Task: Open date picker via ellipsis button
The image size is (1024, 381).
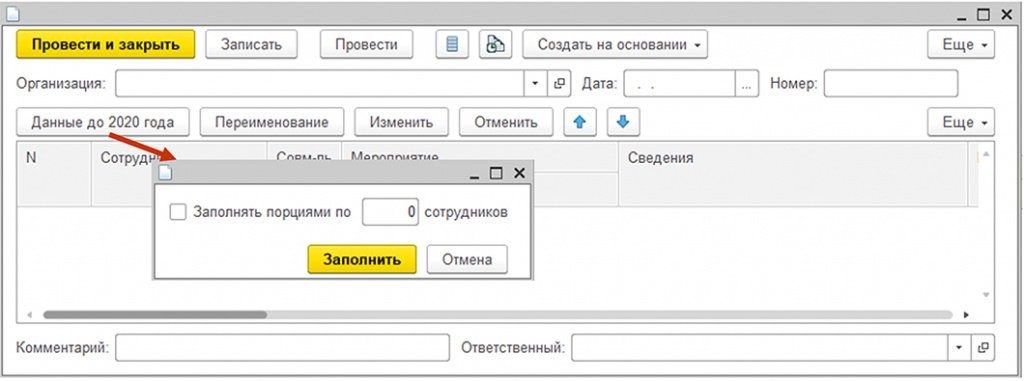Action: pos(747,84)
